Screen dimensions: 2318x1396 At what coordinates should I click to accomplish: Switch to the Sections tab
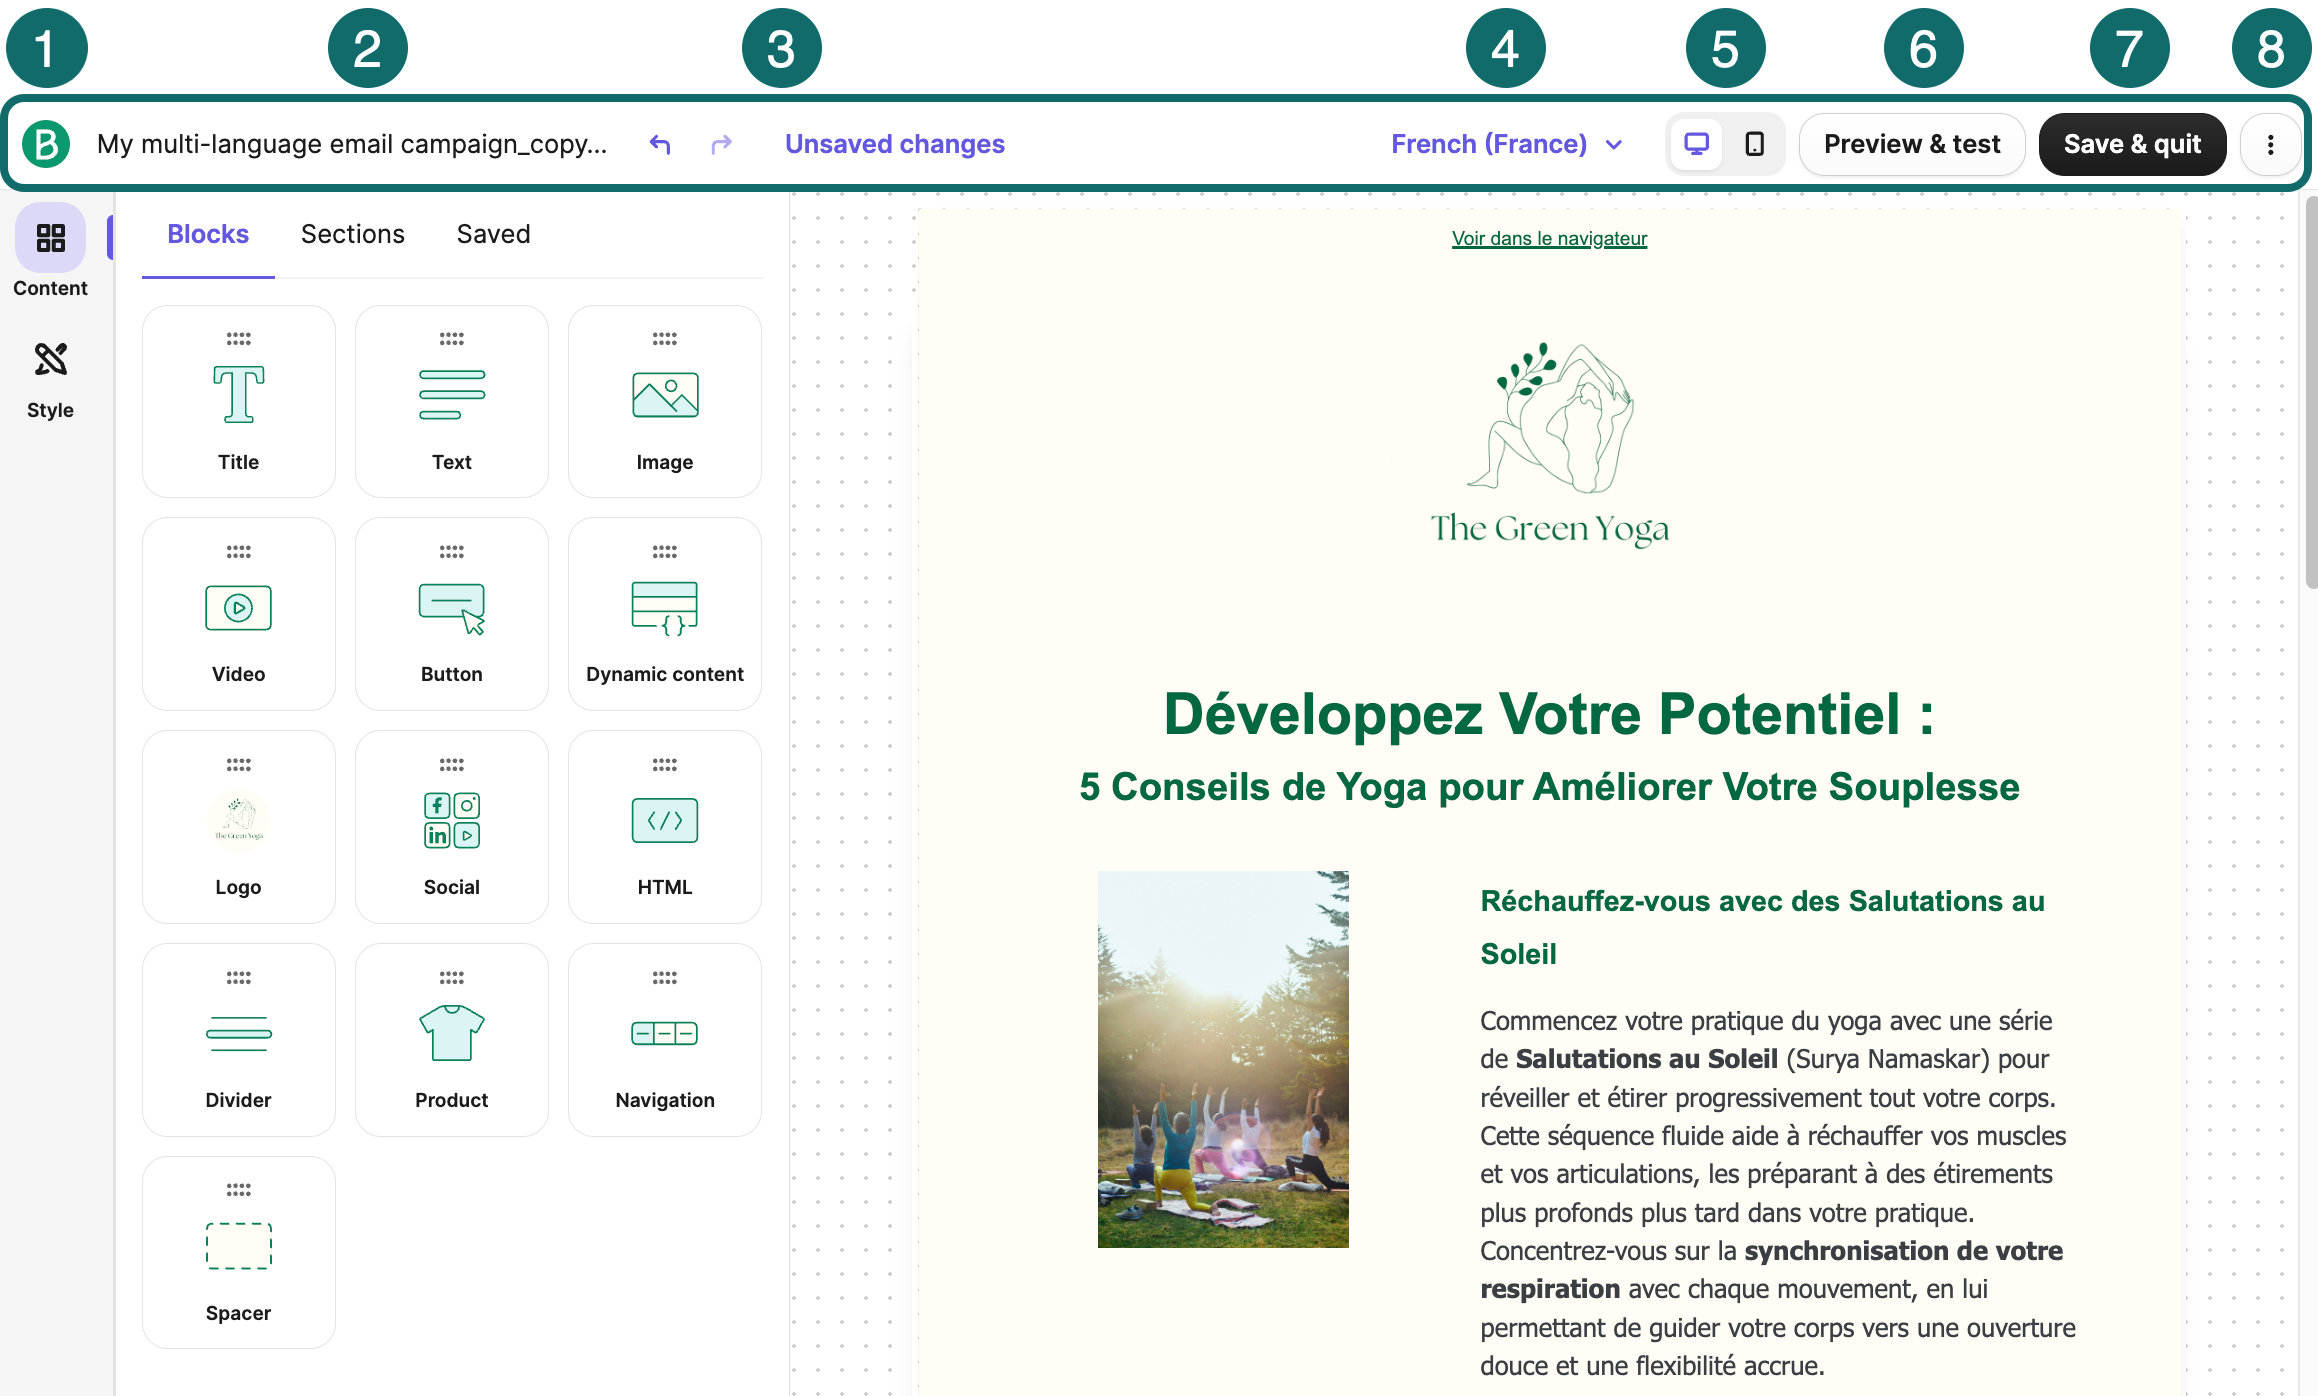(x=352, y=234)
